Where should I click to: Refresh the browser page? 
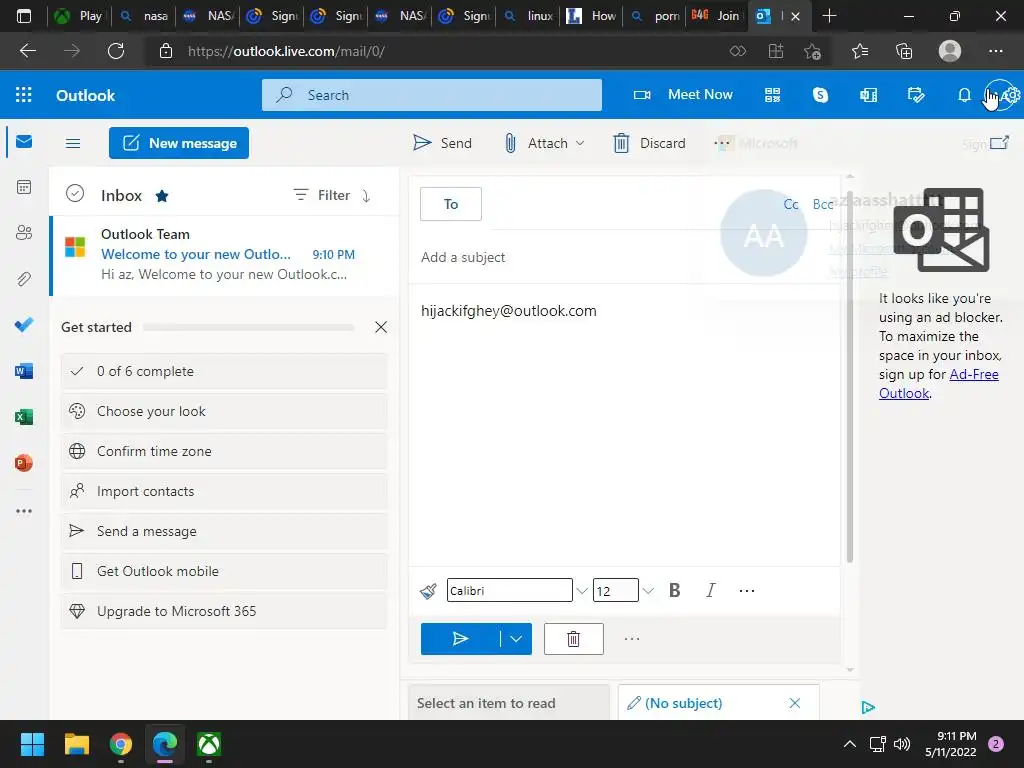tap(116, 51)
